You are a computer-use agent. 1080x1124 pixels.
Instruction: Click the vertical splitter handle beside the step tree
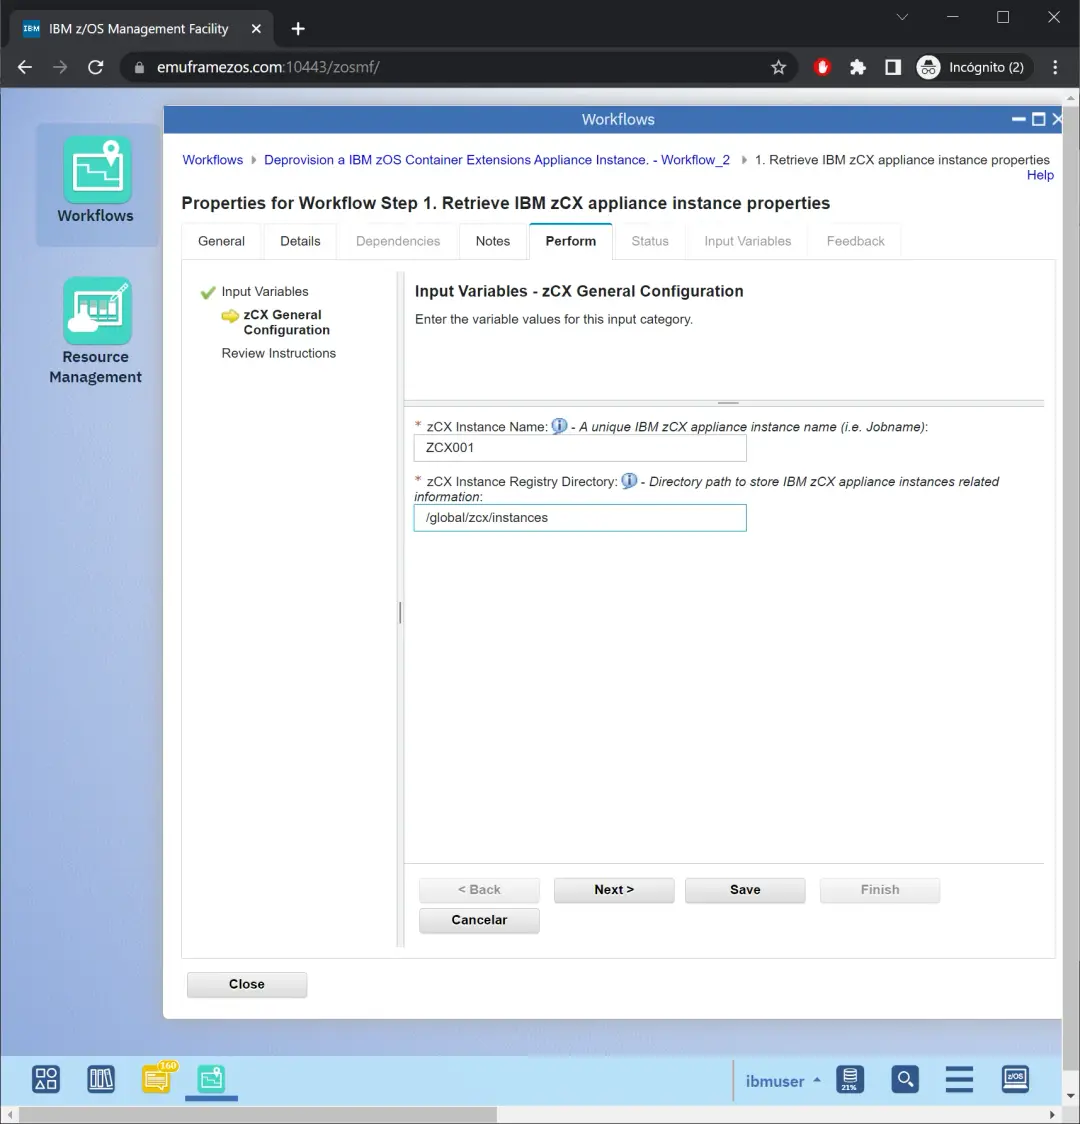pos(400,611)
